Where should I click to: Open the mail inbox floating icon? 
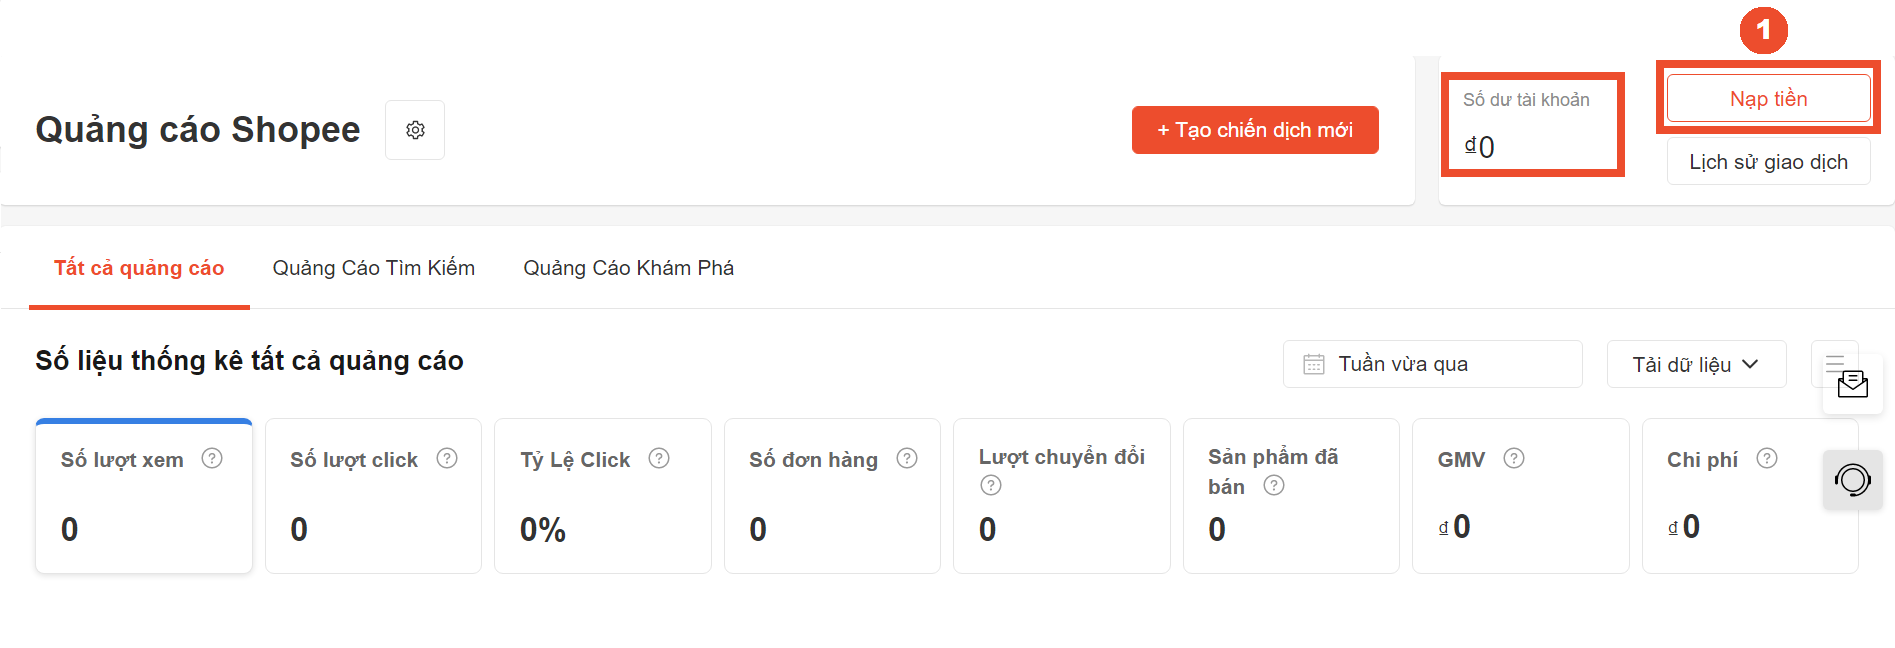click(x=1852, y=384)
